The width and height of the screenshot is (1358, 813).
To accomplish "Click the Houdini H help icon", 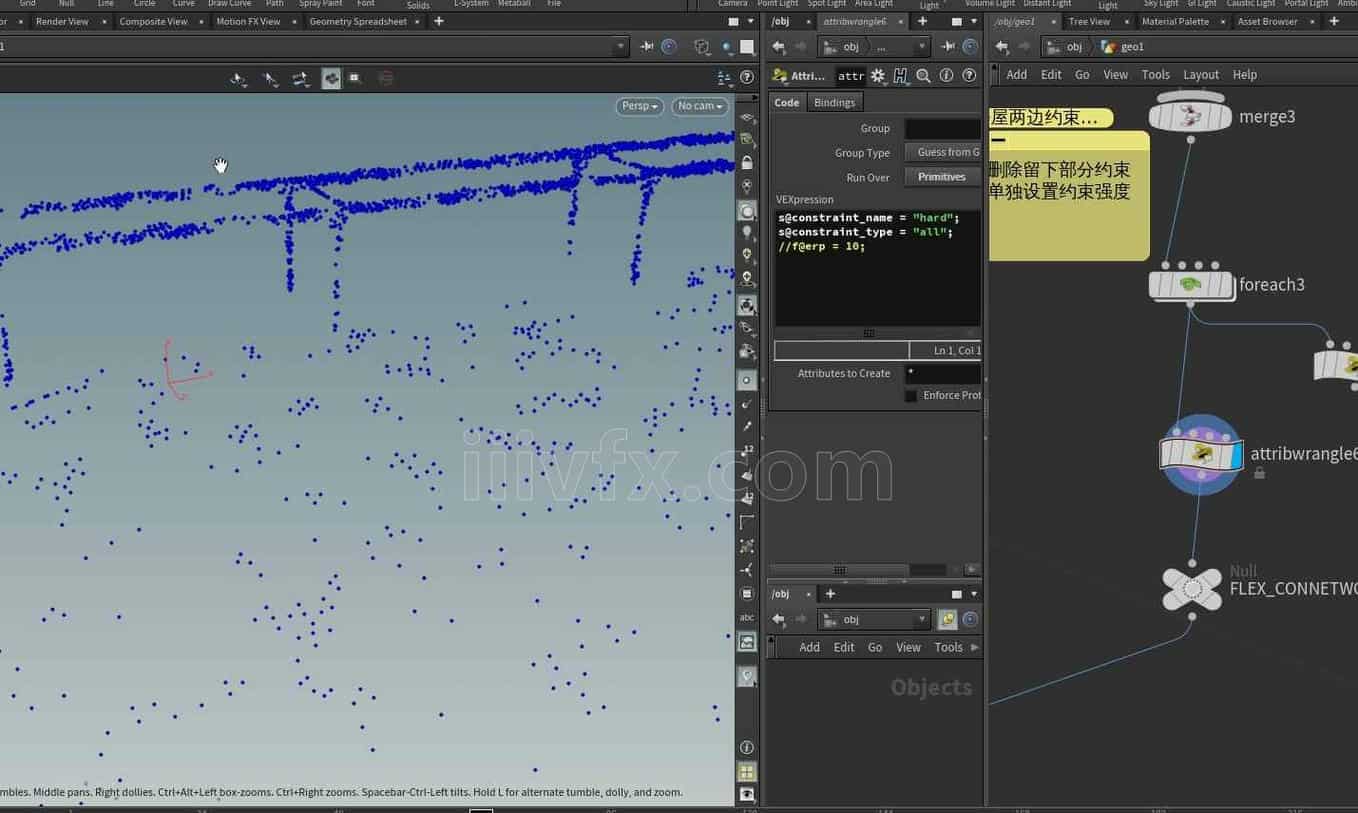I will pos(900,75).
